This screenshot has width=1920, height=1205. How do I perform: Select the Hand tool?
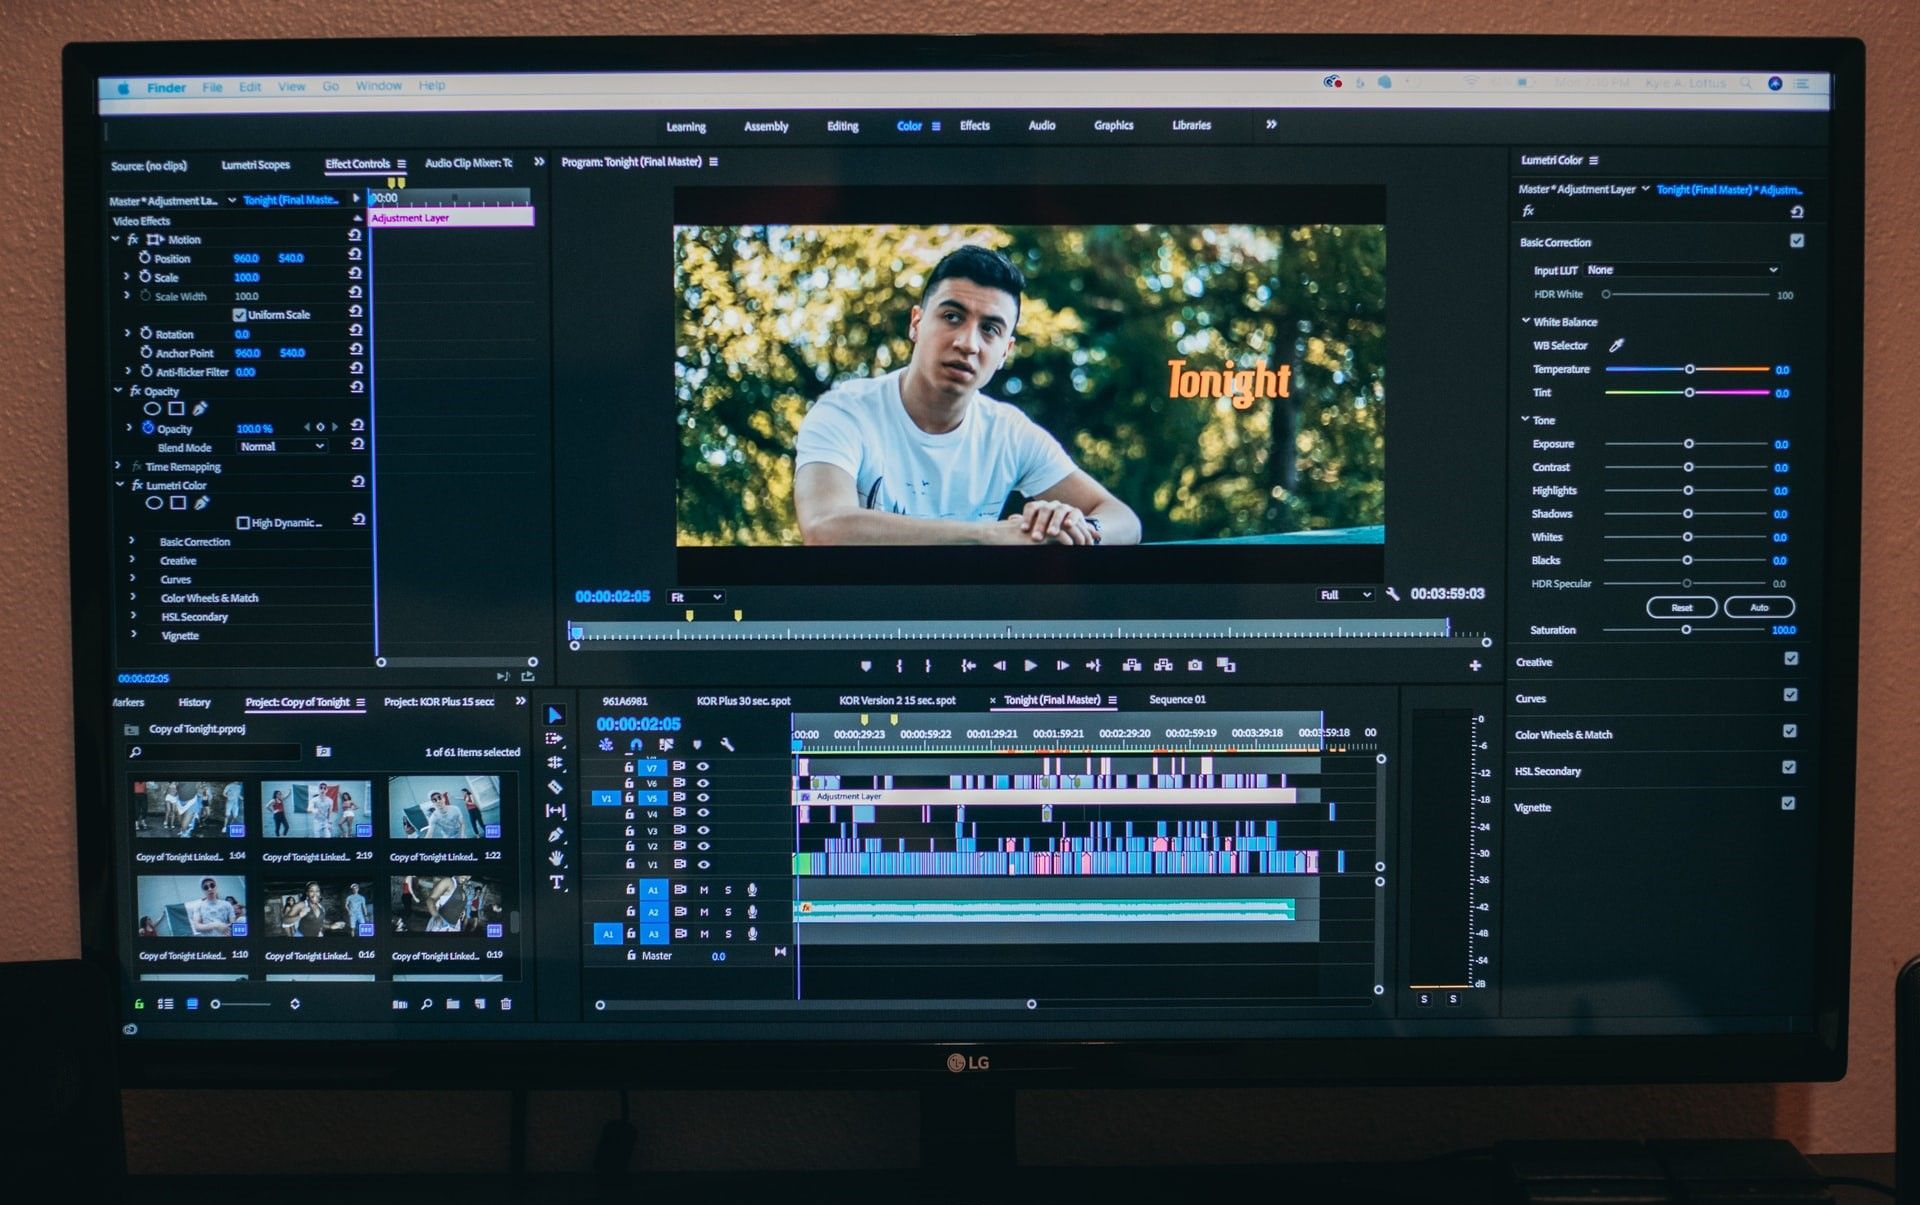coord(556,858)
